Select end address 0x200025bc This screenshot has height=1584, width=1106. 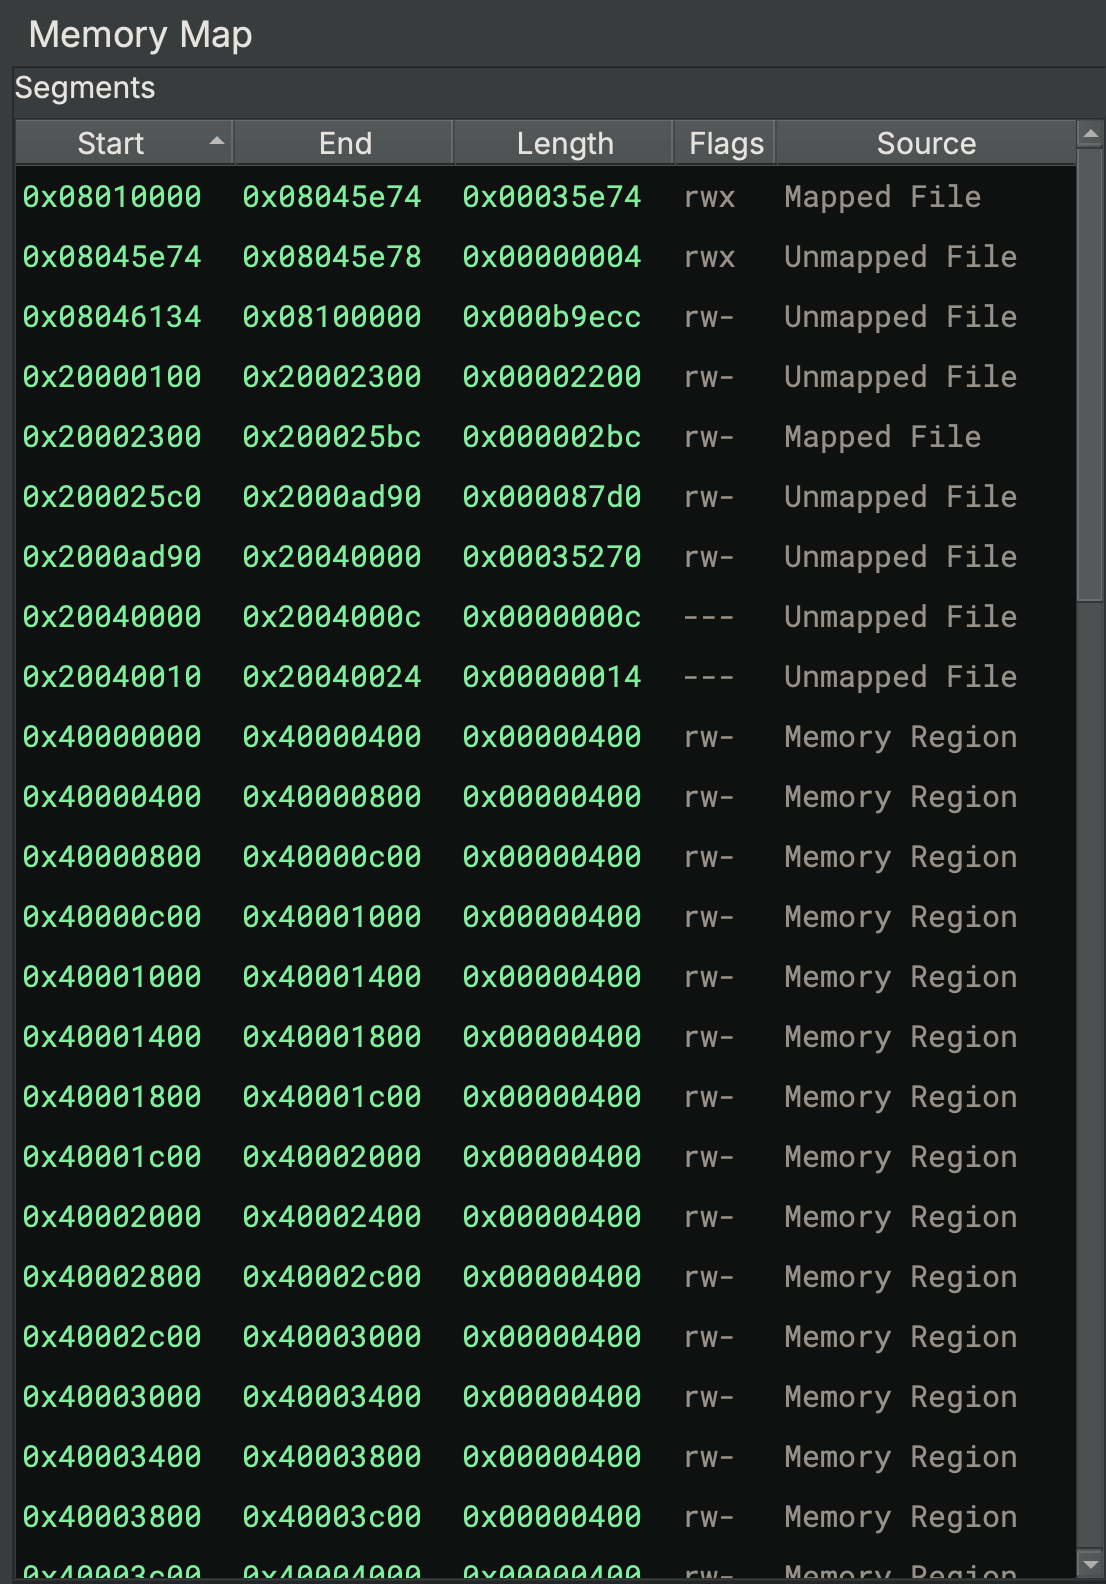(x=332, y=437)
